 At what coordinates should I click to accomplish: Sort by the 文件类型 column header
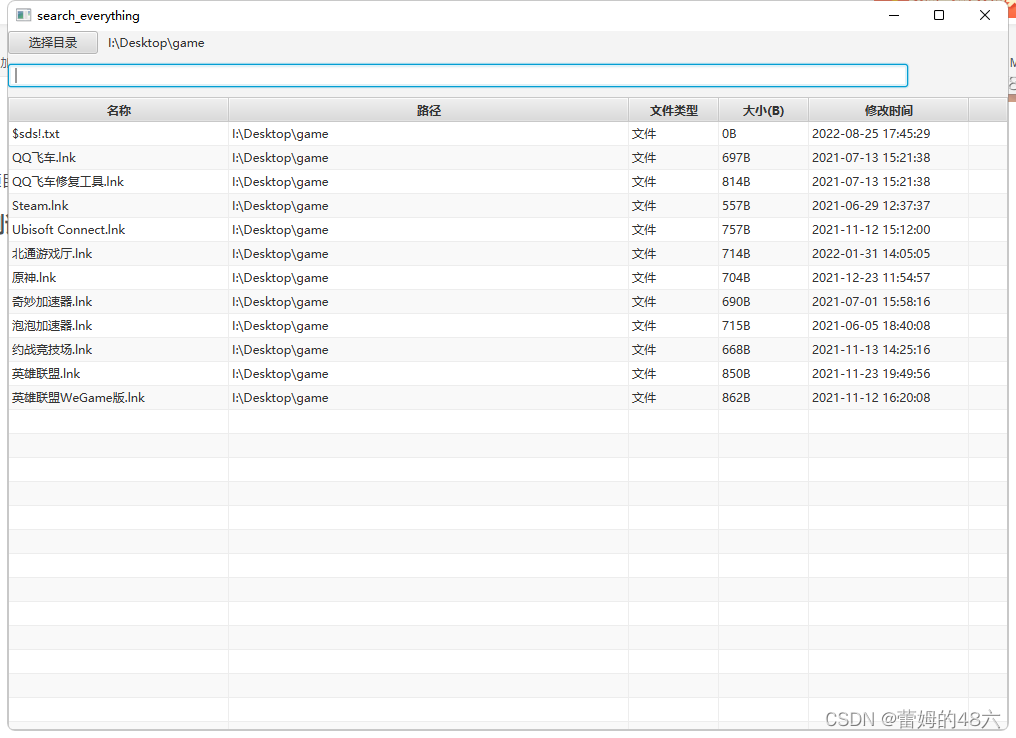tap(673, 110)
